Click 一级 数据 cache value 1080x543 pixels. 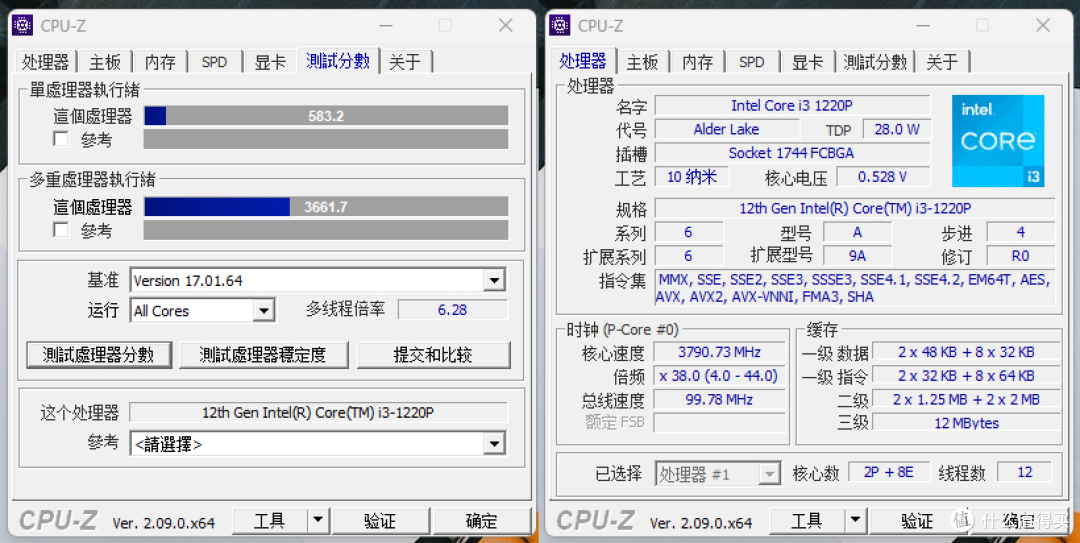966,352
